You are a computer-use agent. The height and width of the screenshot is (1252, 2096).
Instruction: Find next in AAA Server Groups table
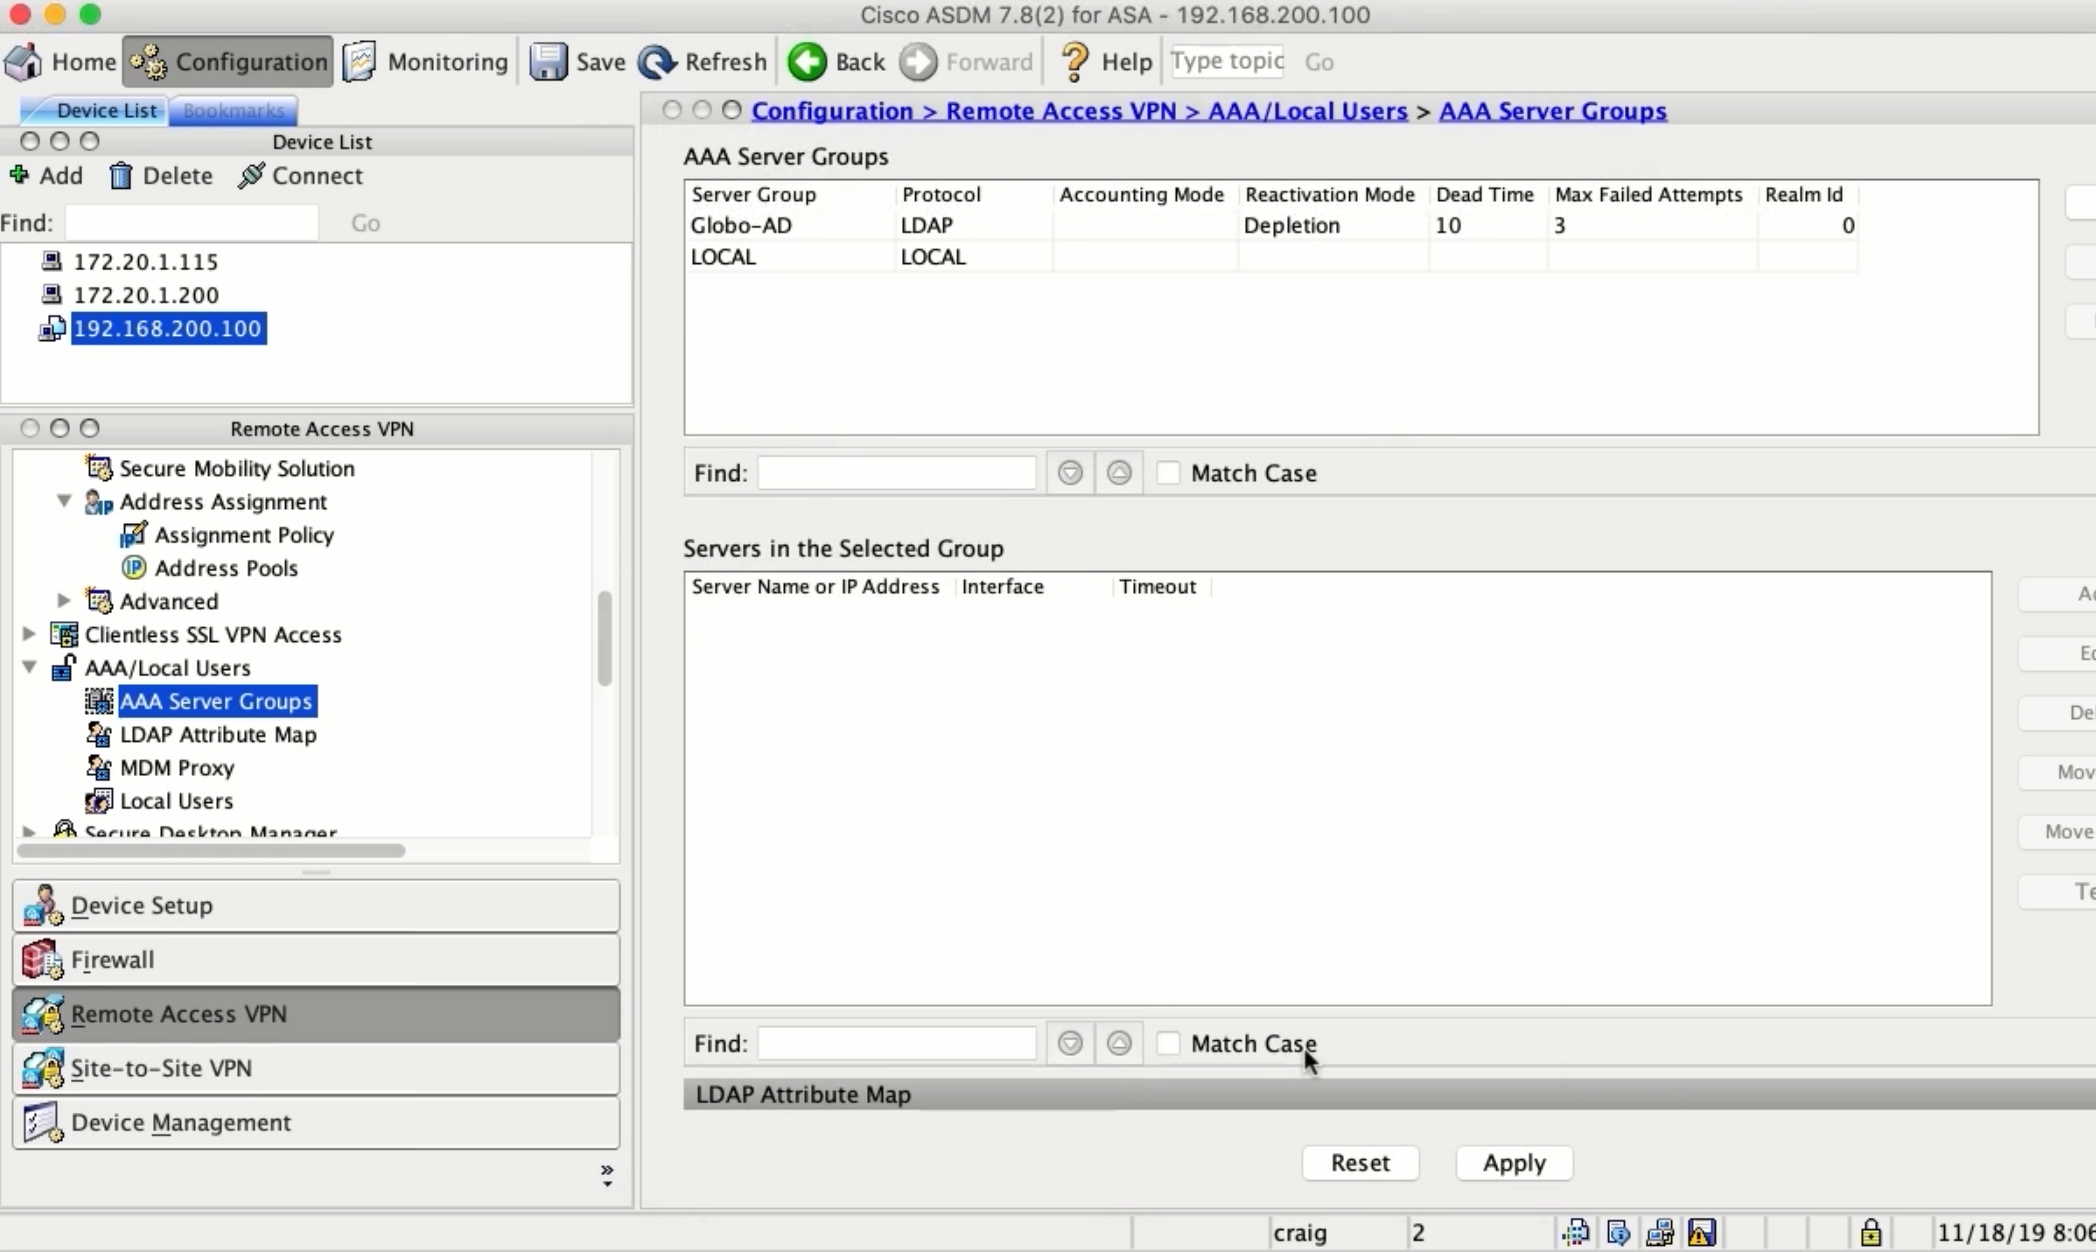pos(1070,473)
